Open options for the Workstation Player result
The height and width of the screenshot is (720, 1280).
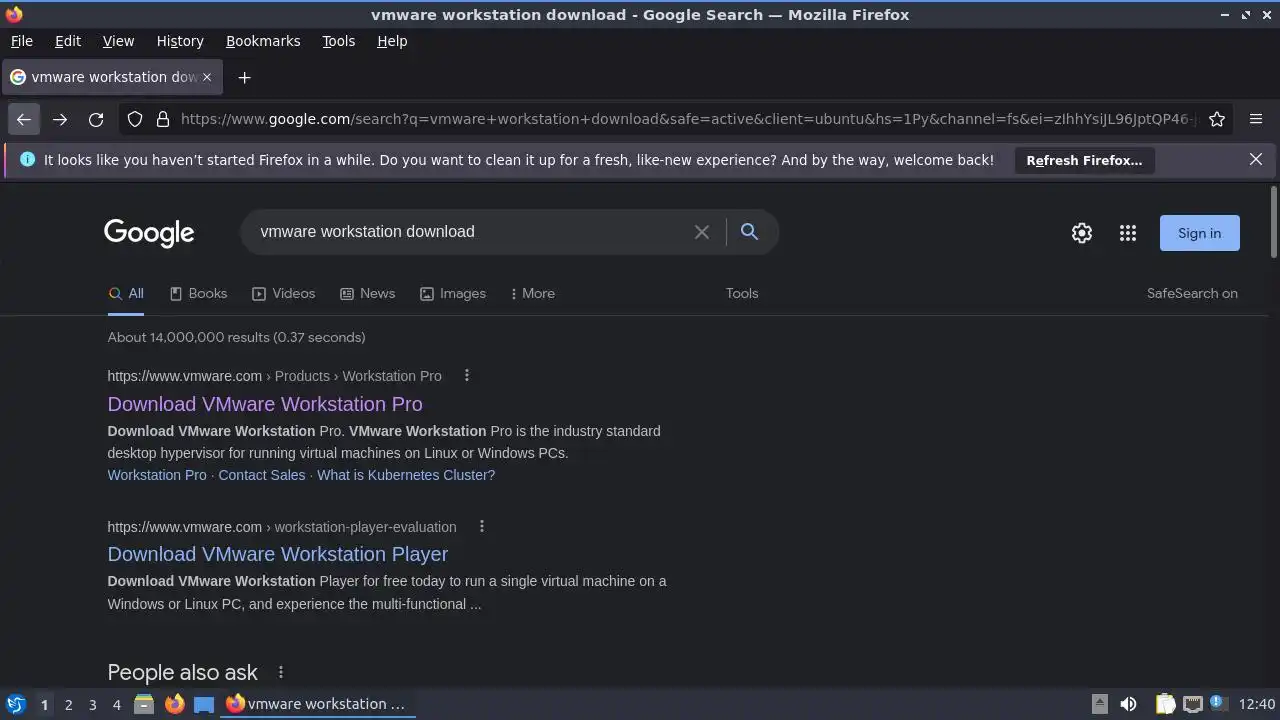[482, 527]
